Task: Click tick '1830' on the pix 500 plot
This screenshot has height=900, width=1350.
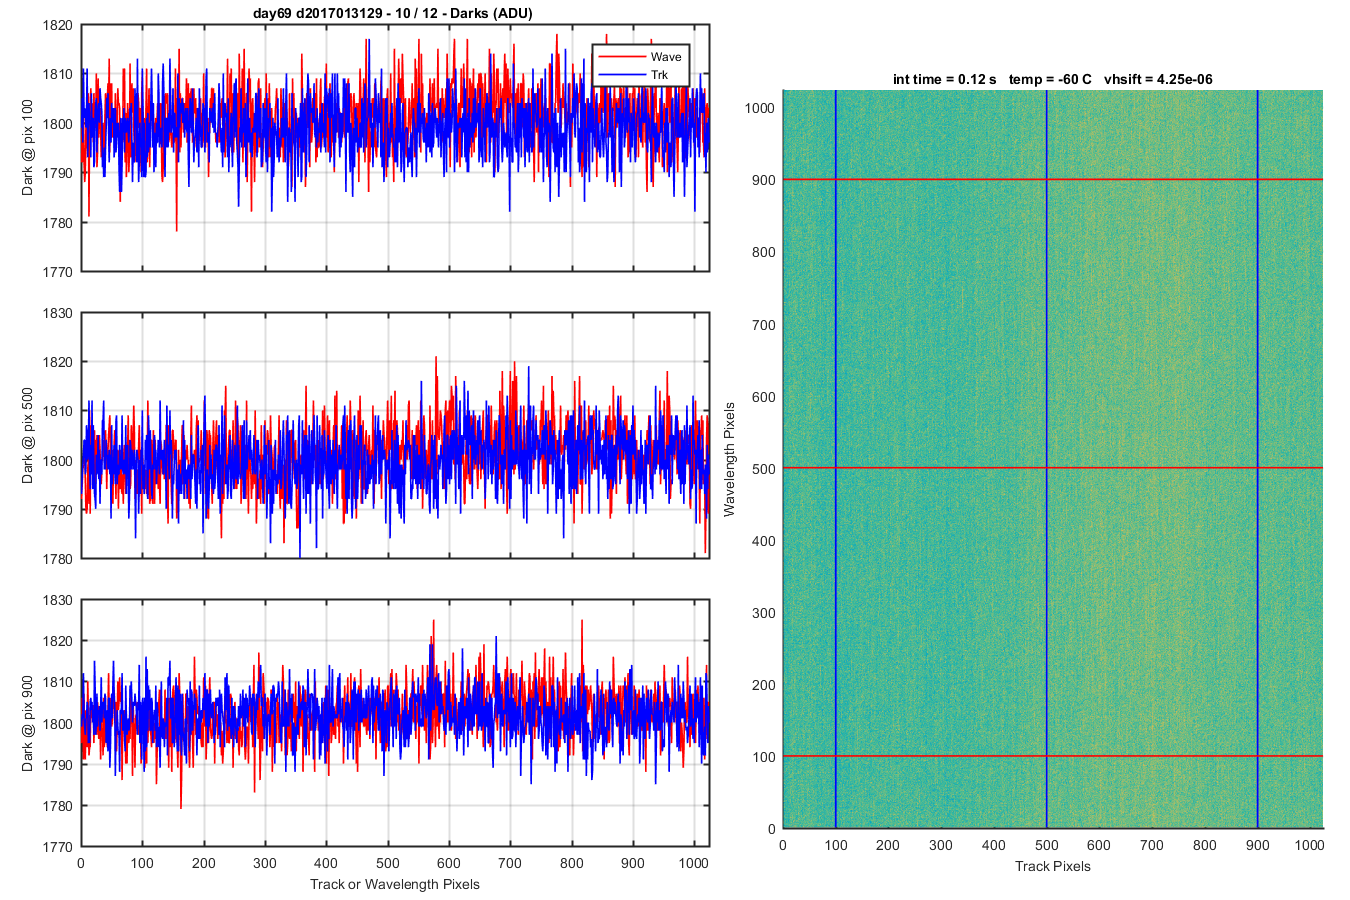Action: (x=58, y=313)
